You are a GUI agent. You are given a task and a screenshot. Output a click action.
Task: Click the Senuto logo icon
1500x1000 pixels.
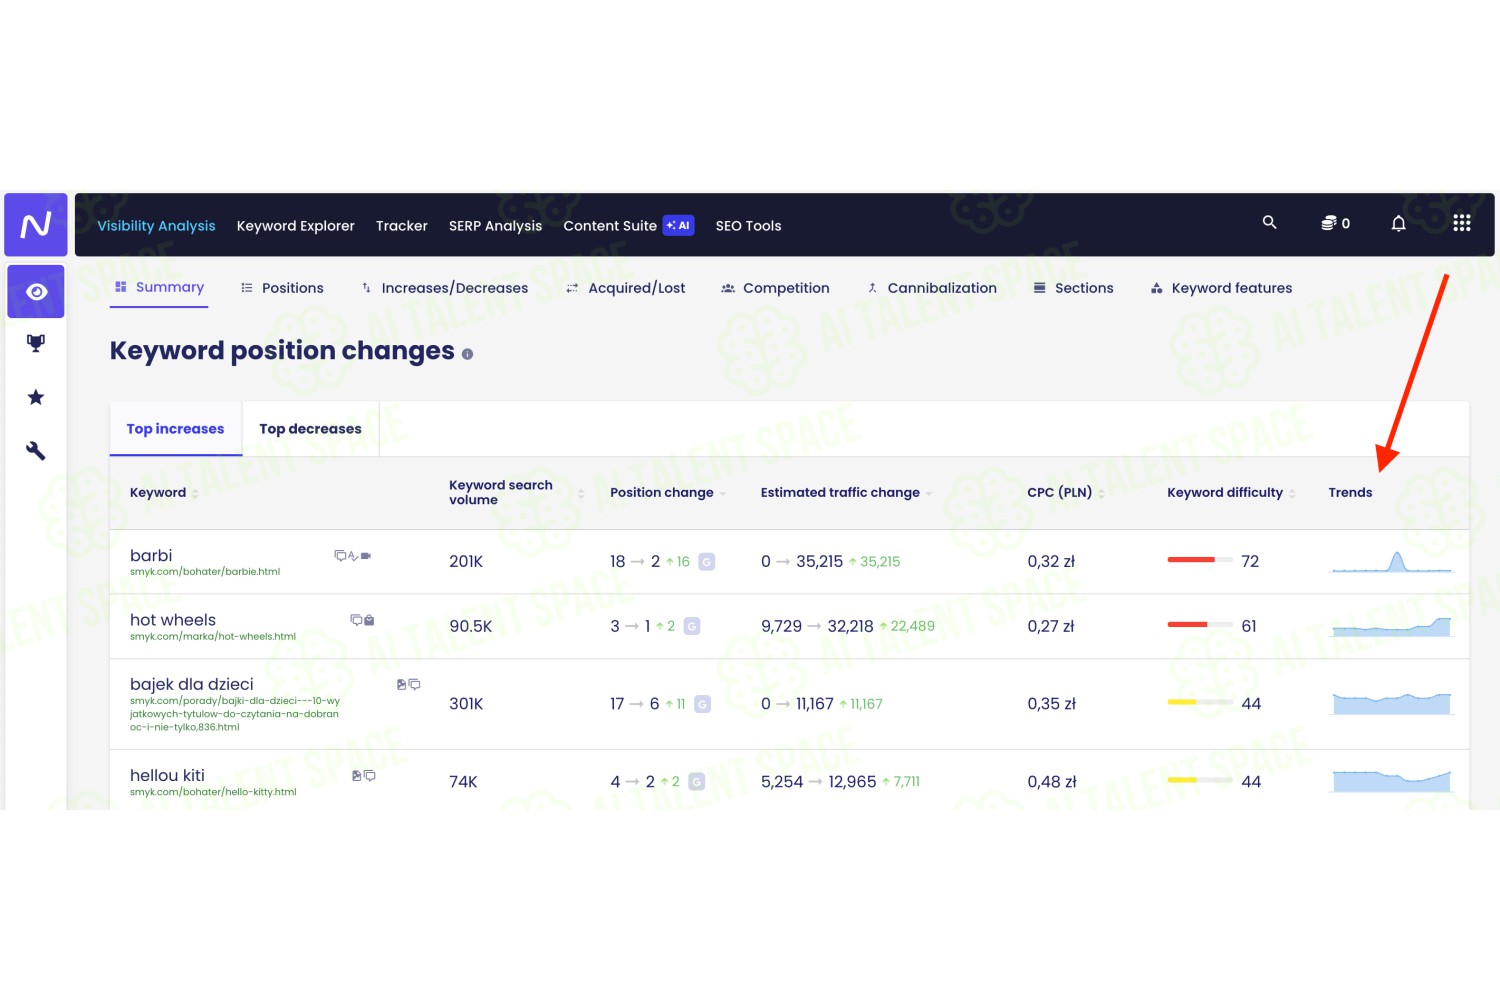[36, 225]
